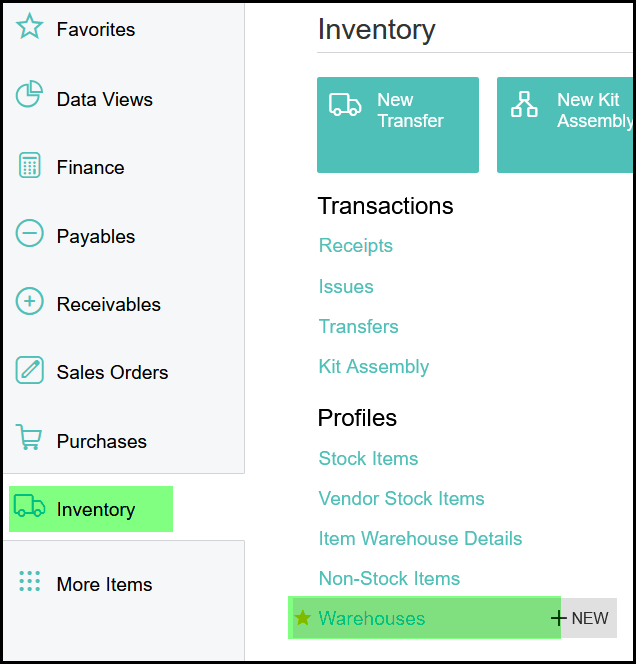Open the Receivables plus-circle icon
Image resolution: width=636 pixels, height=664 pixels.
(x=30, y=303)
